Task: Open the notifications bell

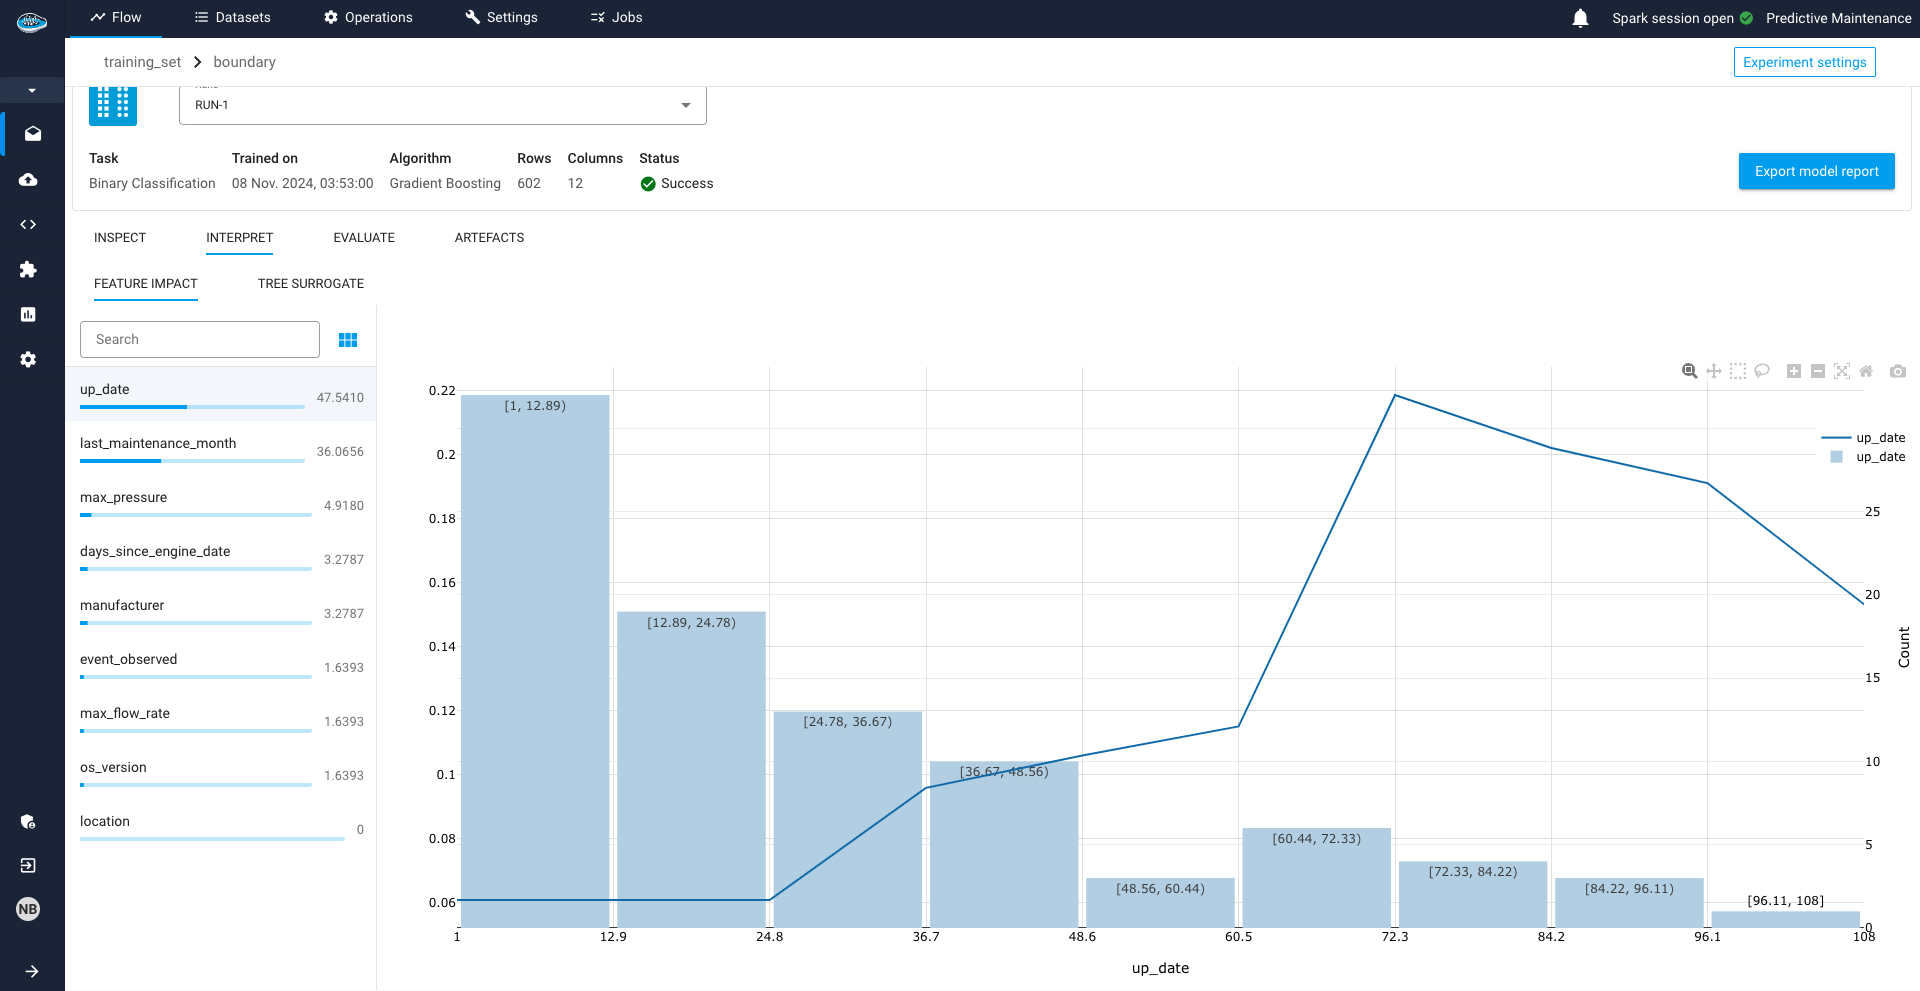Action: 1580,17
